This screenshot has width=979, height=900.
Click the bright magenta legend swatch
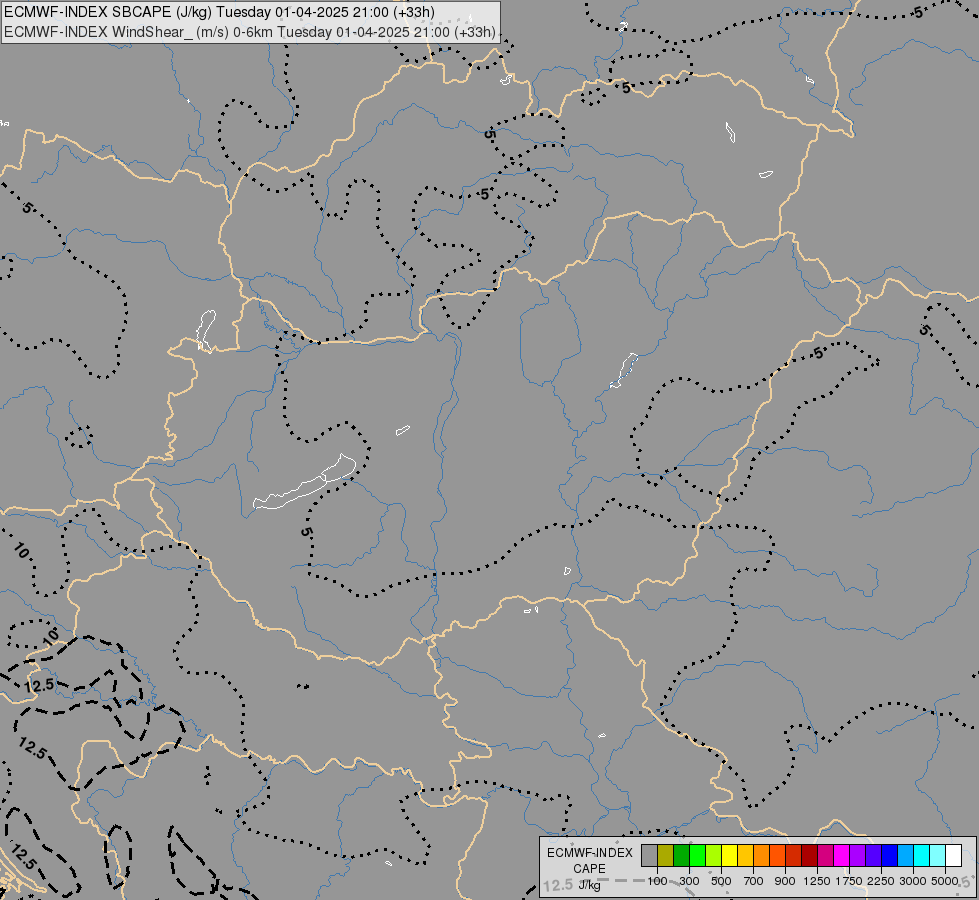(842, 855)
